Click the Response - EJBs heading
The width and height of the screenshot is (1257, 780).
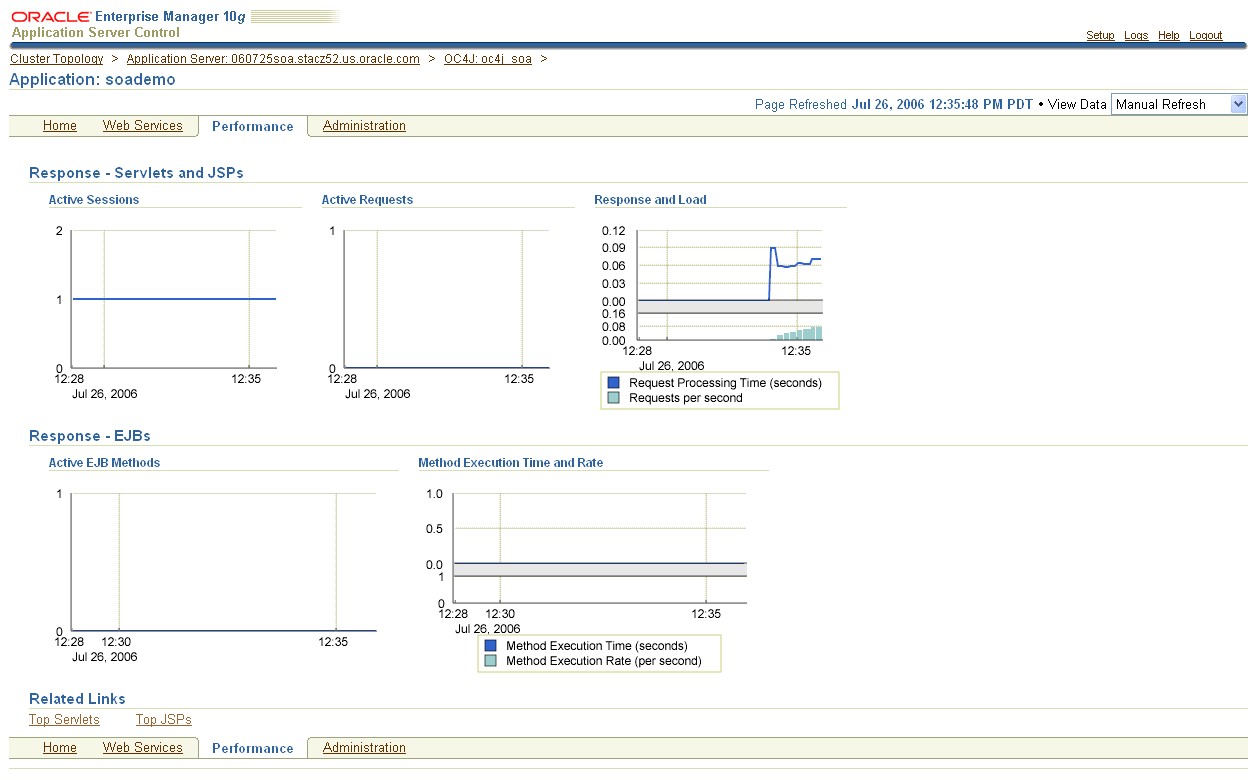(x=90, y=436)
